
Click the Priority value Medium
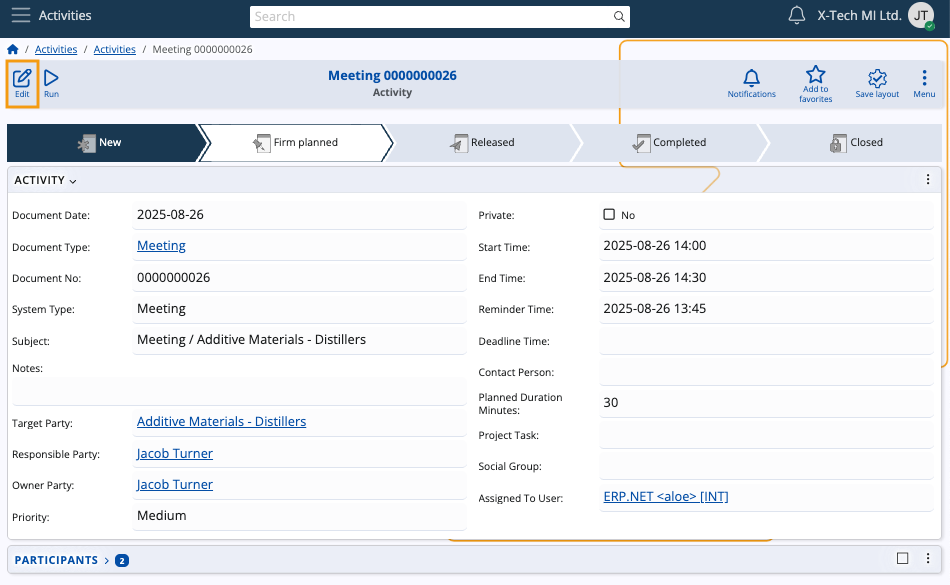[x=162, y=515]
